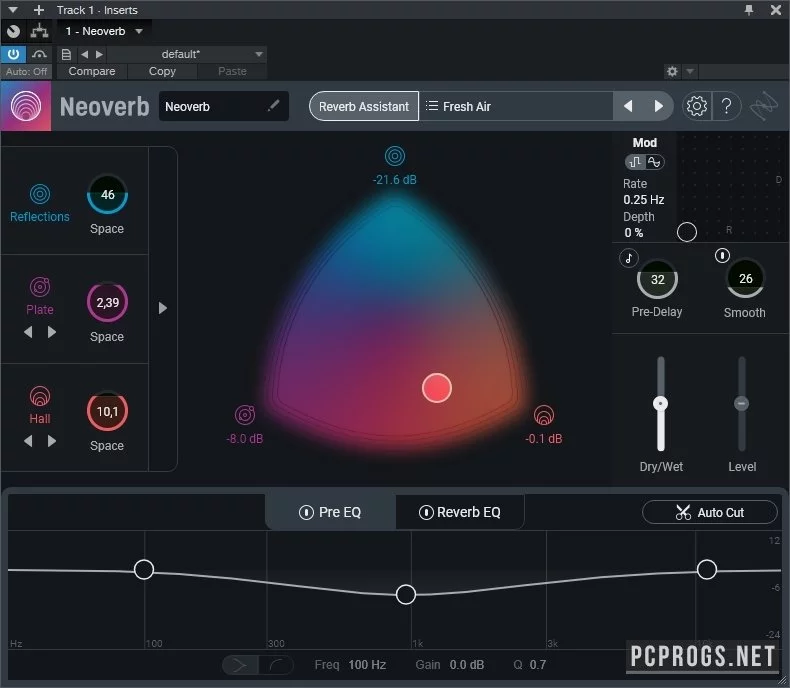The width and height of the screenshot is (790, 688).
Task: Go to previous host preset
Action: pos(84,54)
